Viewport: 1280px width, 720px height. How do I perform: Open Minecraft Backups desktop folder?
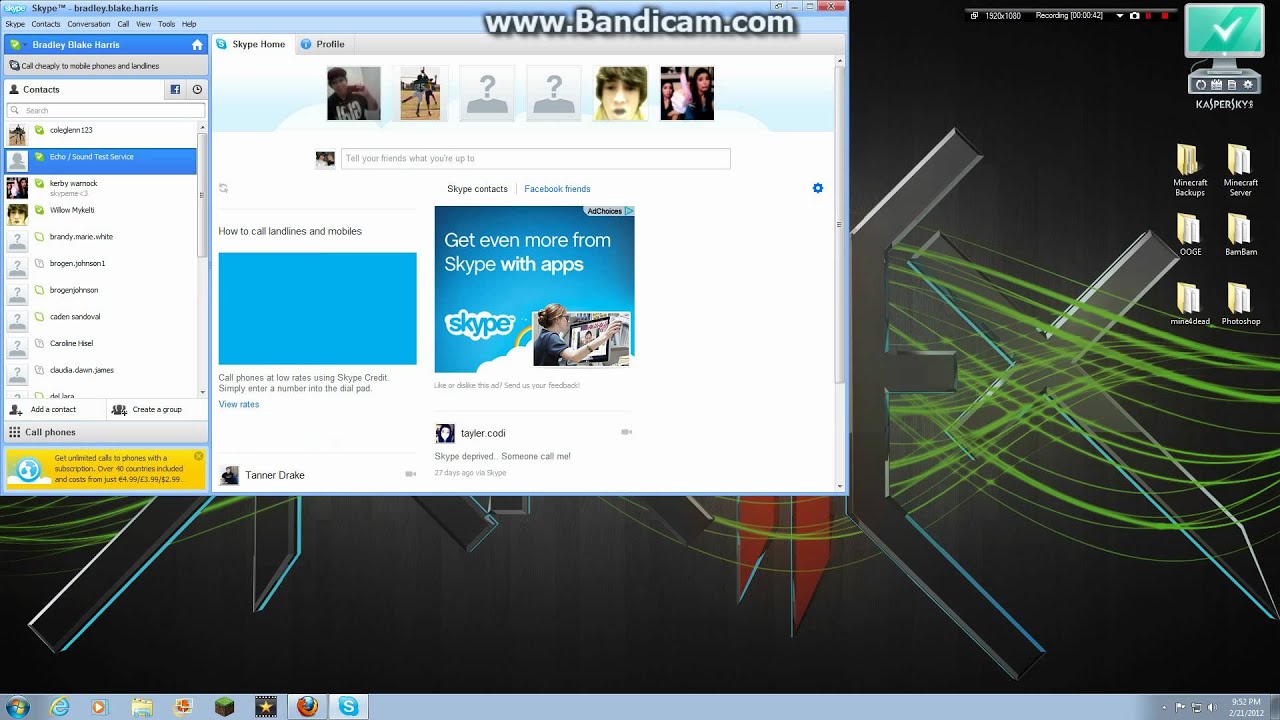(1190, 170)
